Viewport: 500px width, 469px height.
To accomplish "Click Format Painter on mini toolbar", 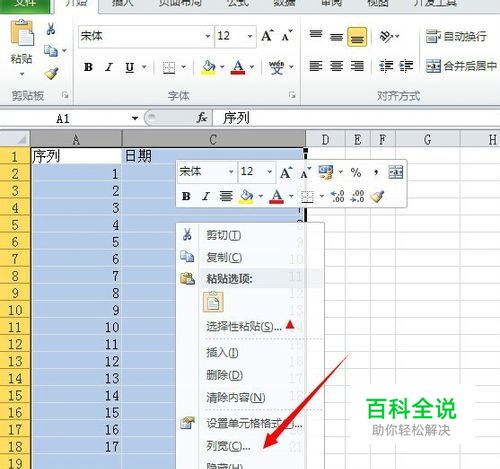I will click(378, 196).
